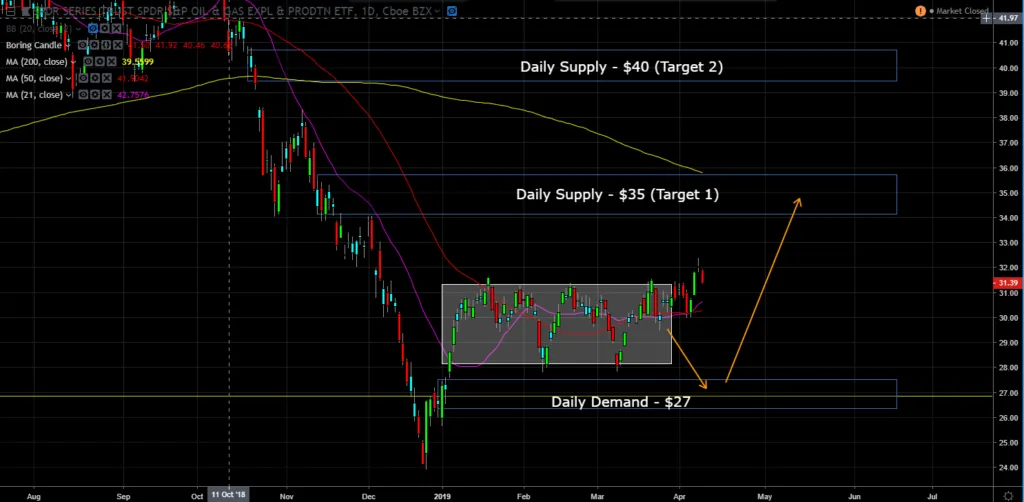Open Boring Candle source code braces icon
This screenshot has width=1024, height=502.
(106, 45)
